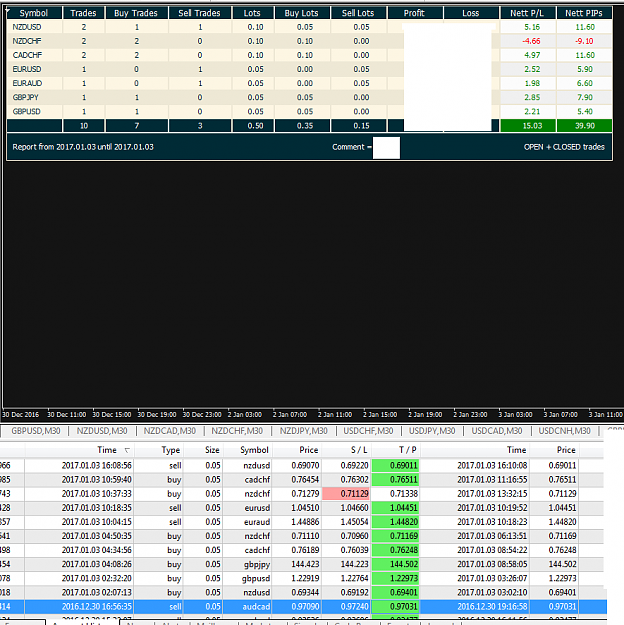Select the EURUSD row in the report table
This screenshot has width=624, height=625.
coord(309,69)
